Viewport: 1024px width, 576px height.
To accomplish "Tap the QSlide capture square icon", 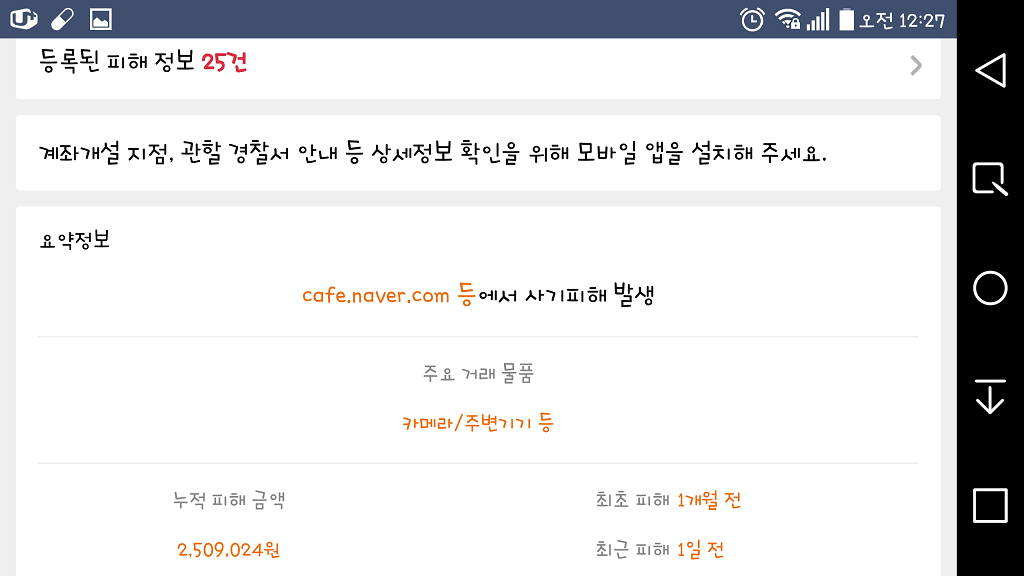I will pos(990,178).
